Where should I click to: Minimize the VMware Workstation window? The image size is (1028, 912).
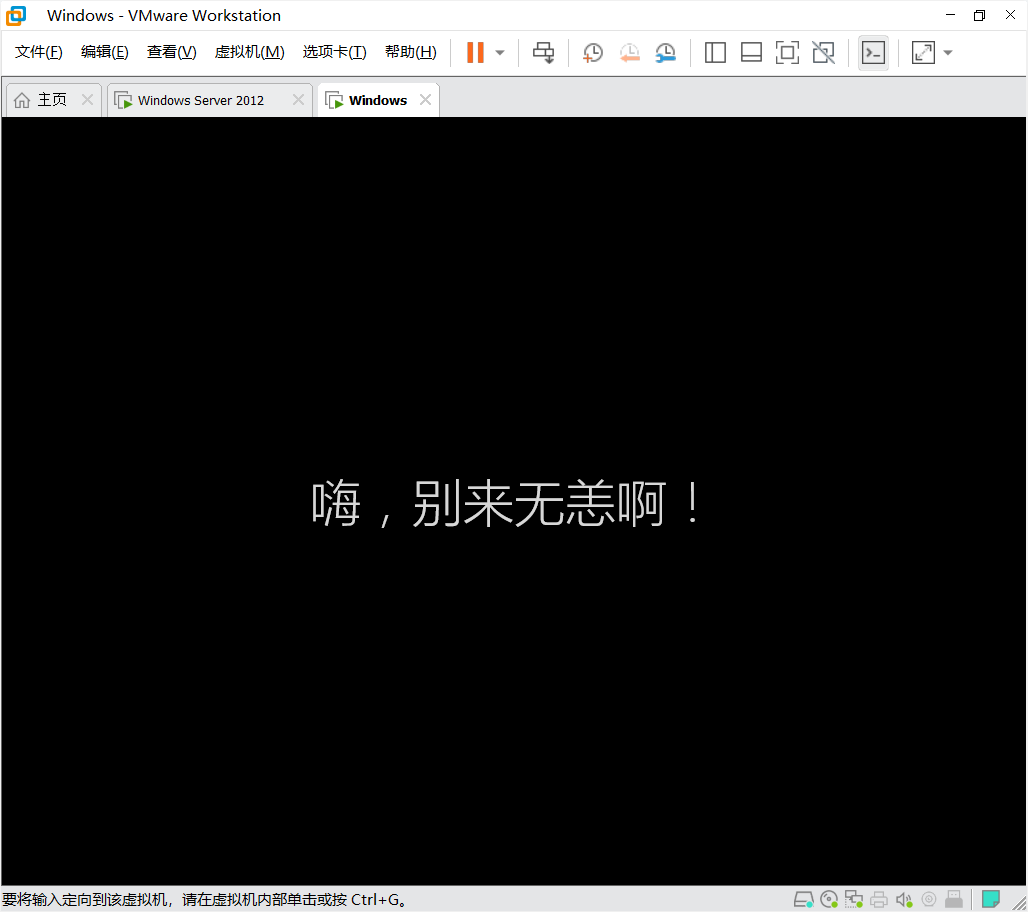951,15
